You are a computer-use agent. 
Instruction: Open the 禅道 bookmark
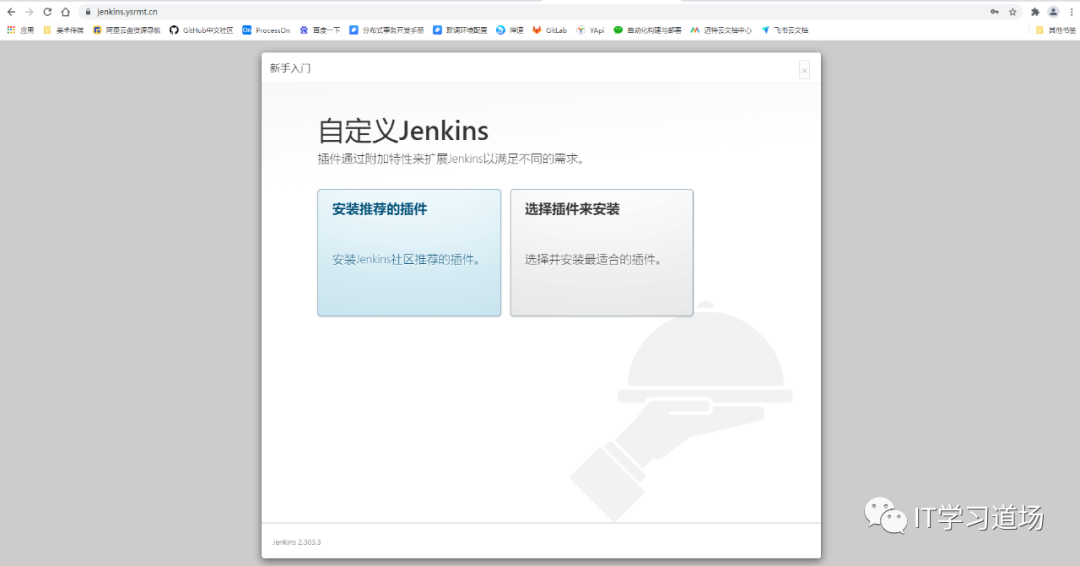pyautogui.click(x=510, y=30)
